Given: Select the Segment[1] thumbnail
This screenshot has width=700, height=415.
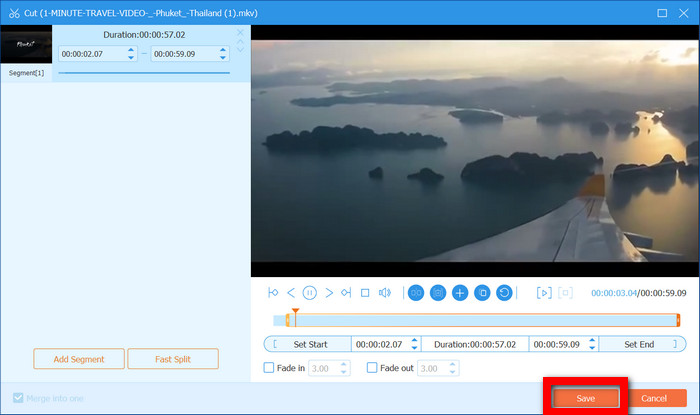Looking at the screenshot, I should click(26, 44).
